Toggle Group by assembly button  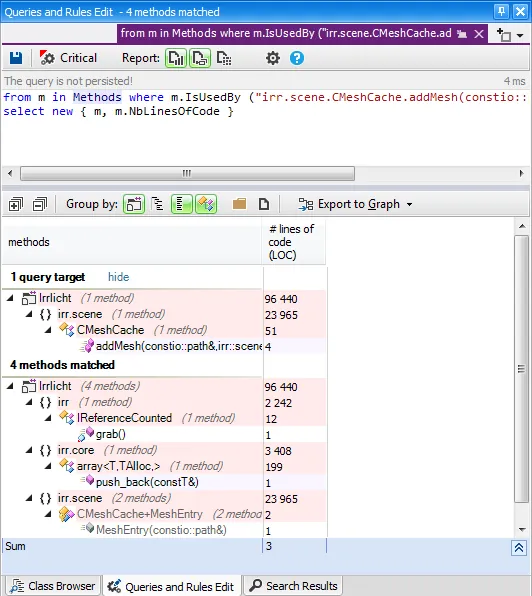click(134, 204)
